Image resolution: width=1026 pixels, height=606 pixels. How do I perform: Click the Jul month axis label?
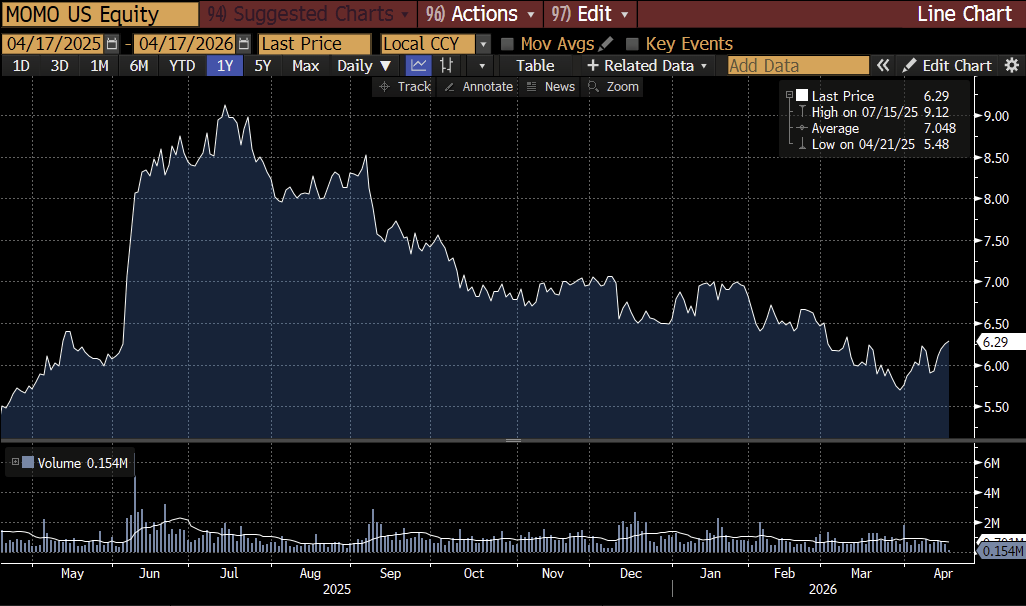coord(229,573)
